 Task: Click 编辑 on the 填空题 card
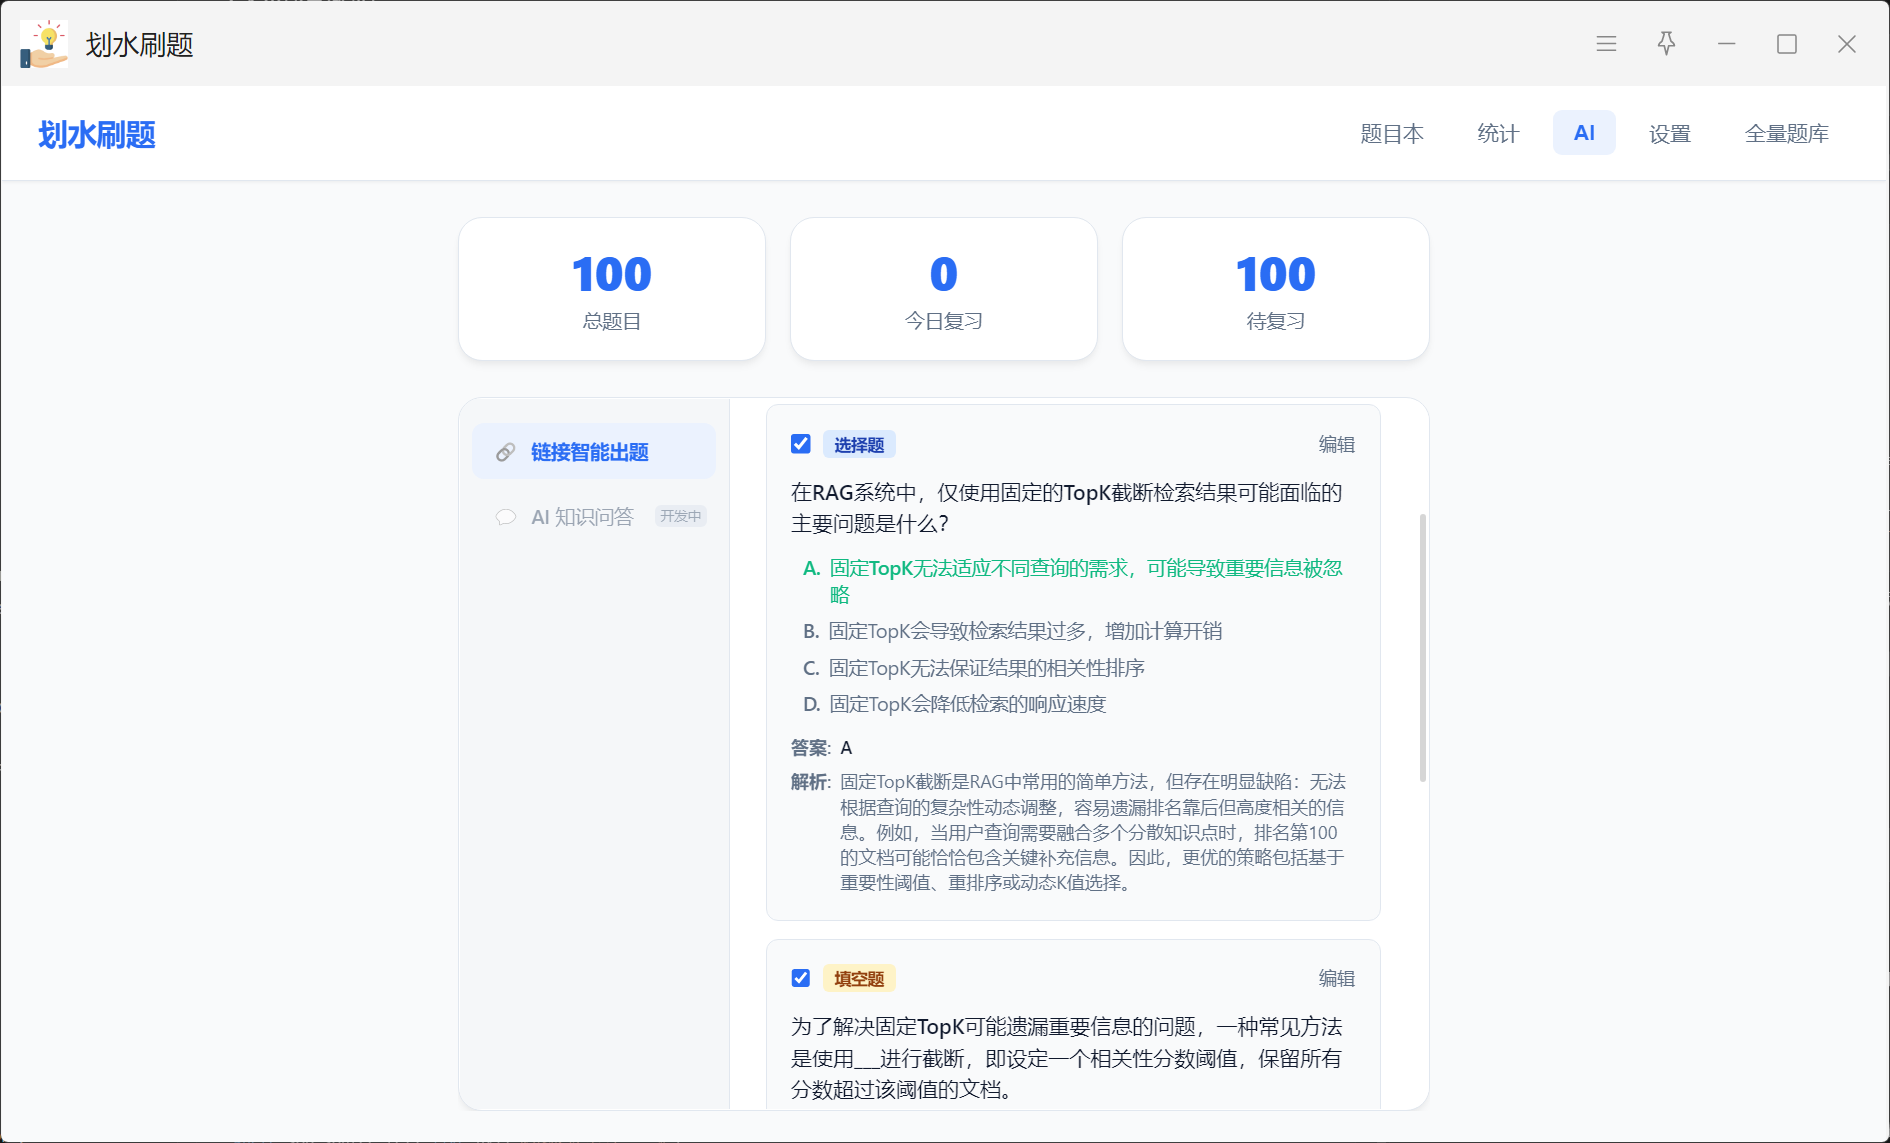tap(1336, 979)
